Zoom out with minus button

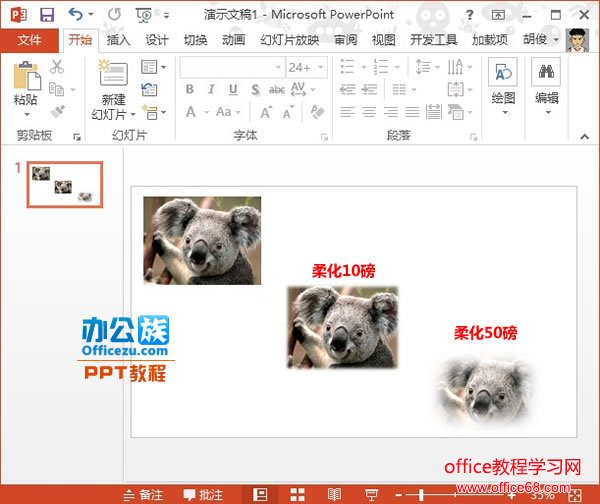point(398,495)
